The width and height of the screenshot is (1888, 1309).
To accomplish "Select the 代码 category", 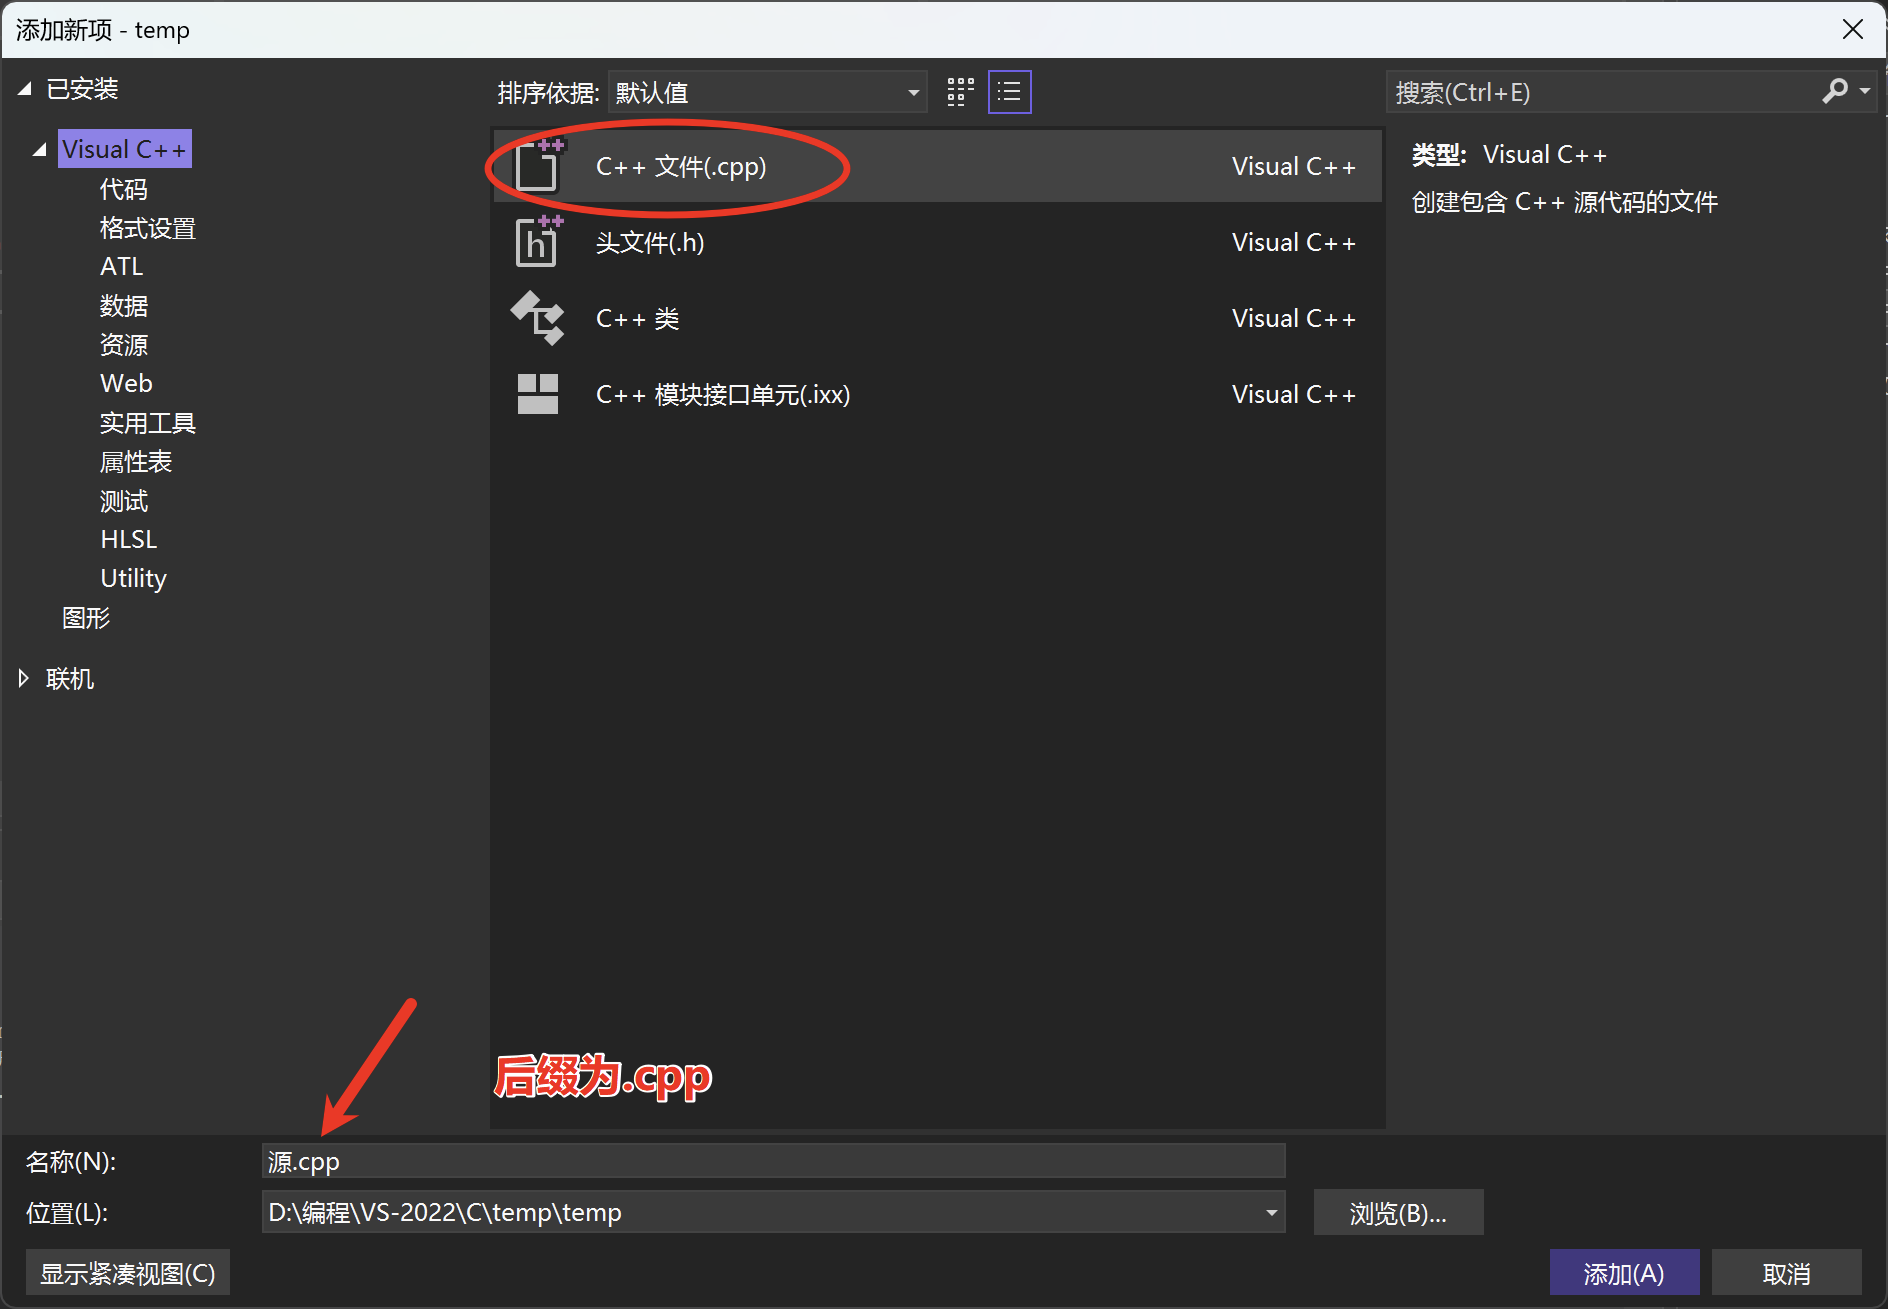I will (124, 189).
